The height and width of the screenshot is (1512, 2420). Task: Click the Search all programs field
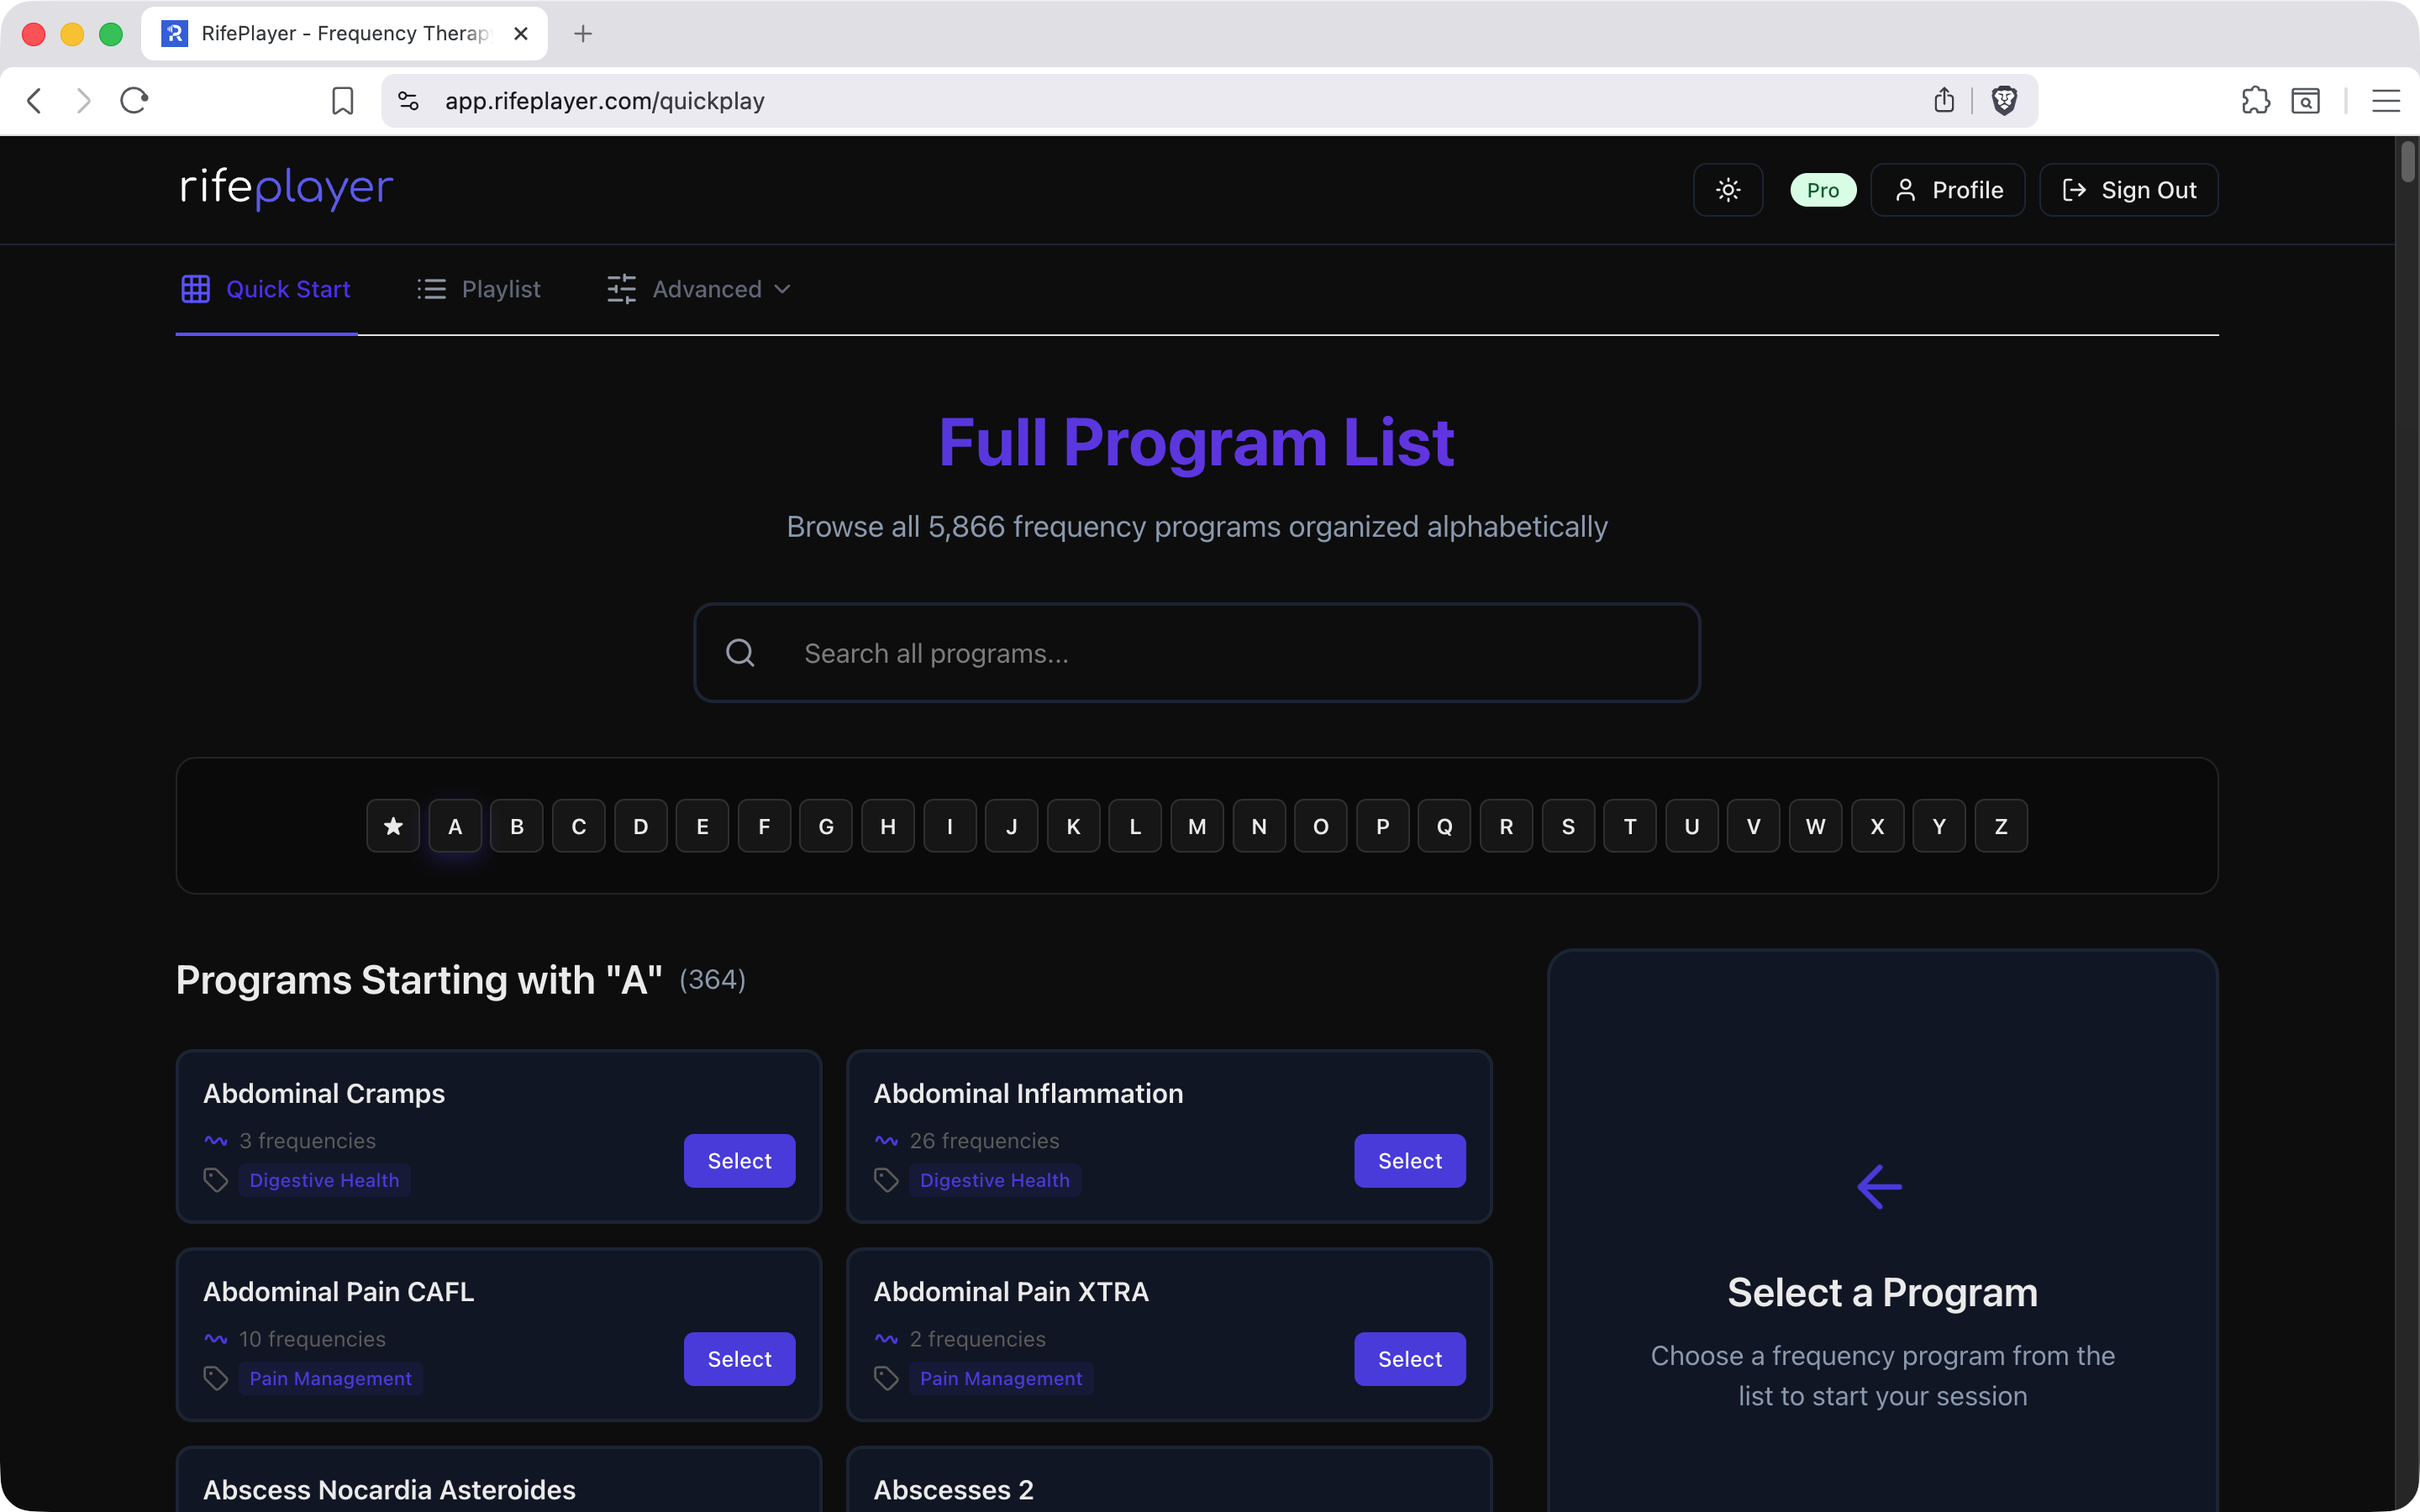[1197, 653]
